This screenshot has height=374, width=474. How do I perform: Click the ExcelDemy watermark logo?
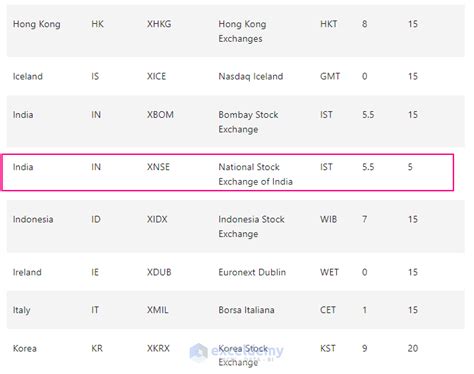[199, 352]
